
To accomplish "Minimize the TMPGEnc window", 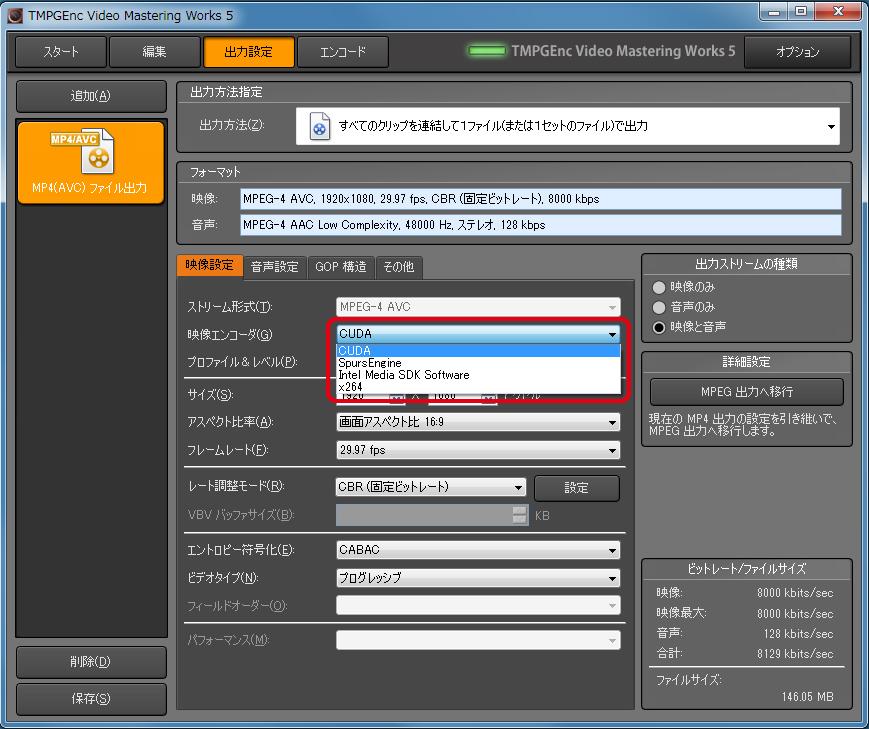I will pos(774,12).
